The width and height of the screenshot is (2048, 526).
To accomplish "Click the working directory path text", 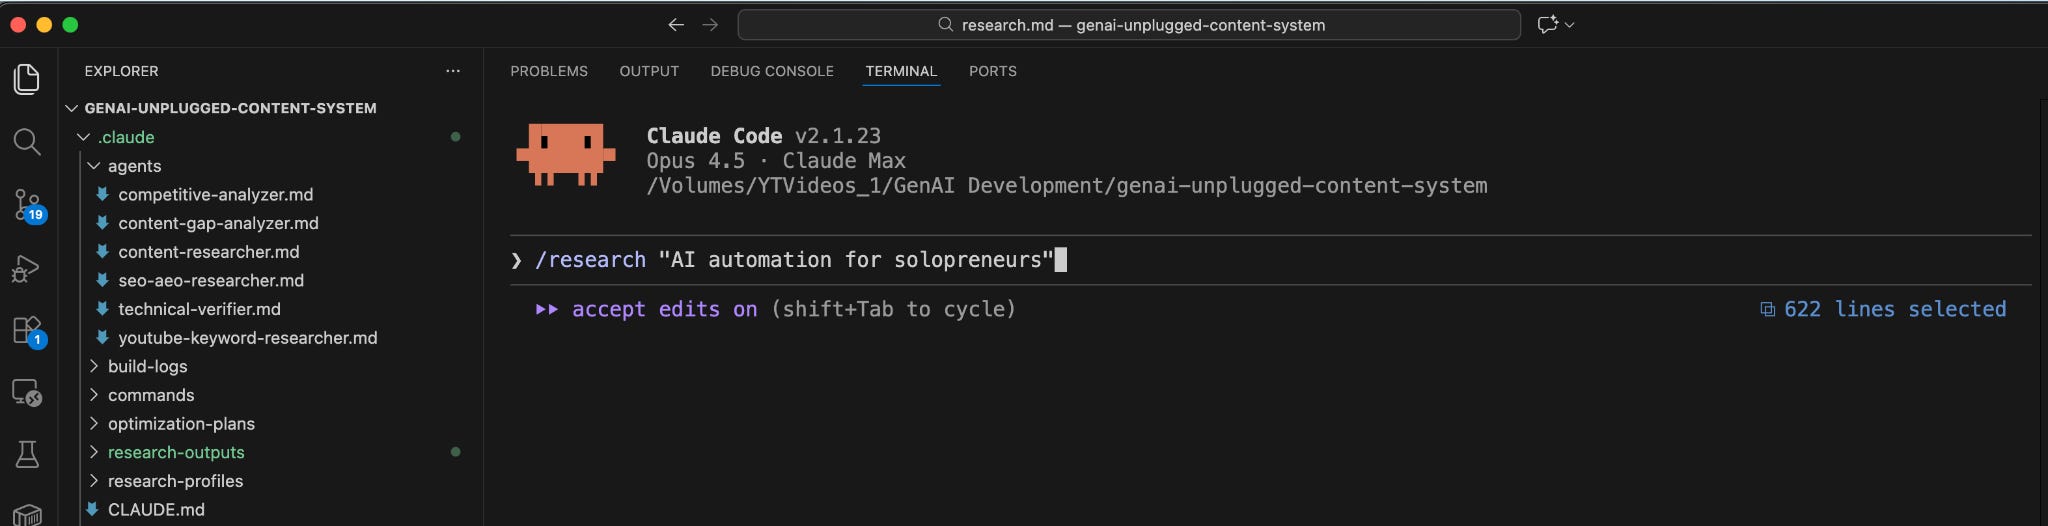I will pos(1067,186).
